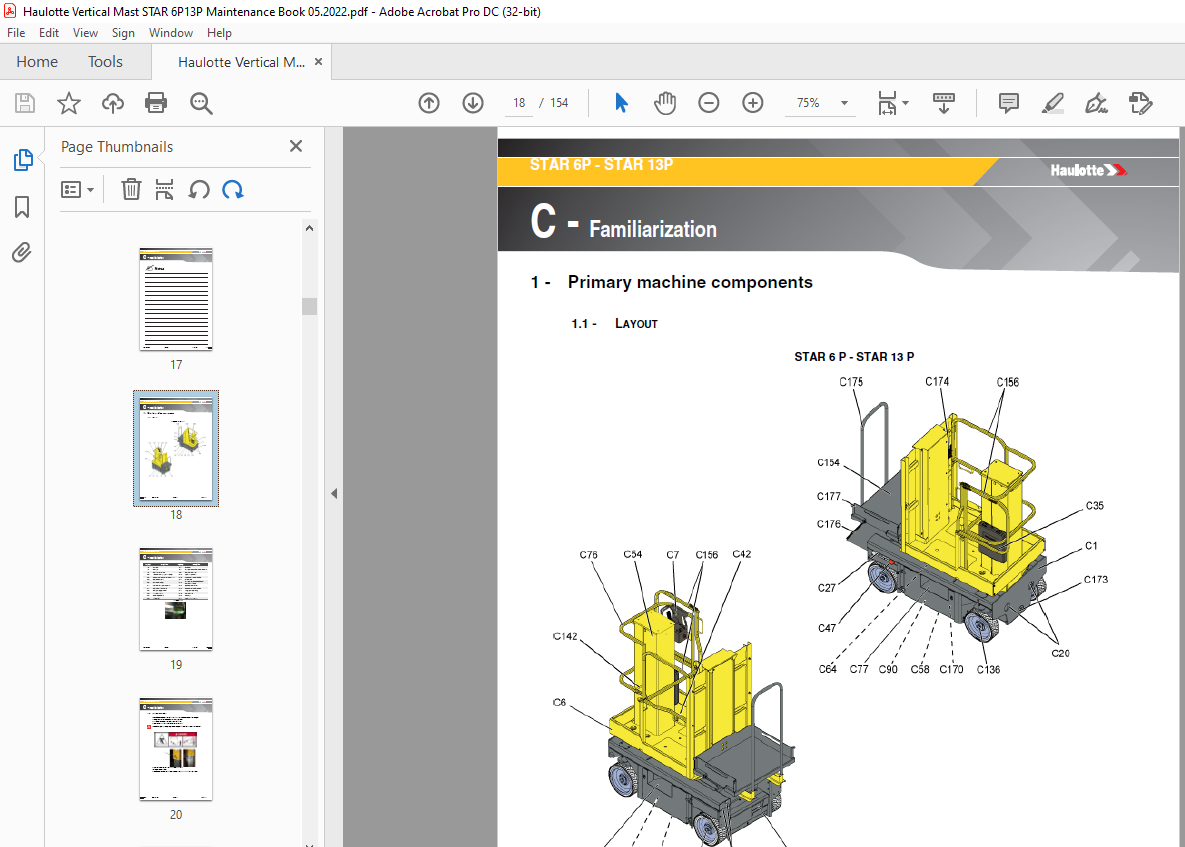Click the C174 label in diagram
Image resolution: width=1185 pixels, height=847 pixels.
pos(937,382)
